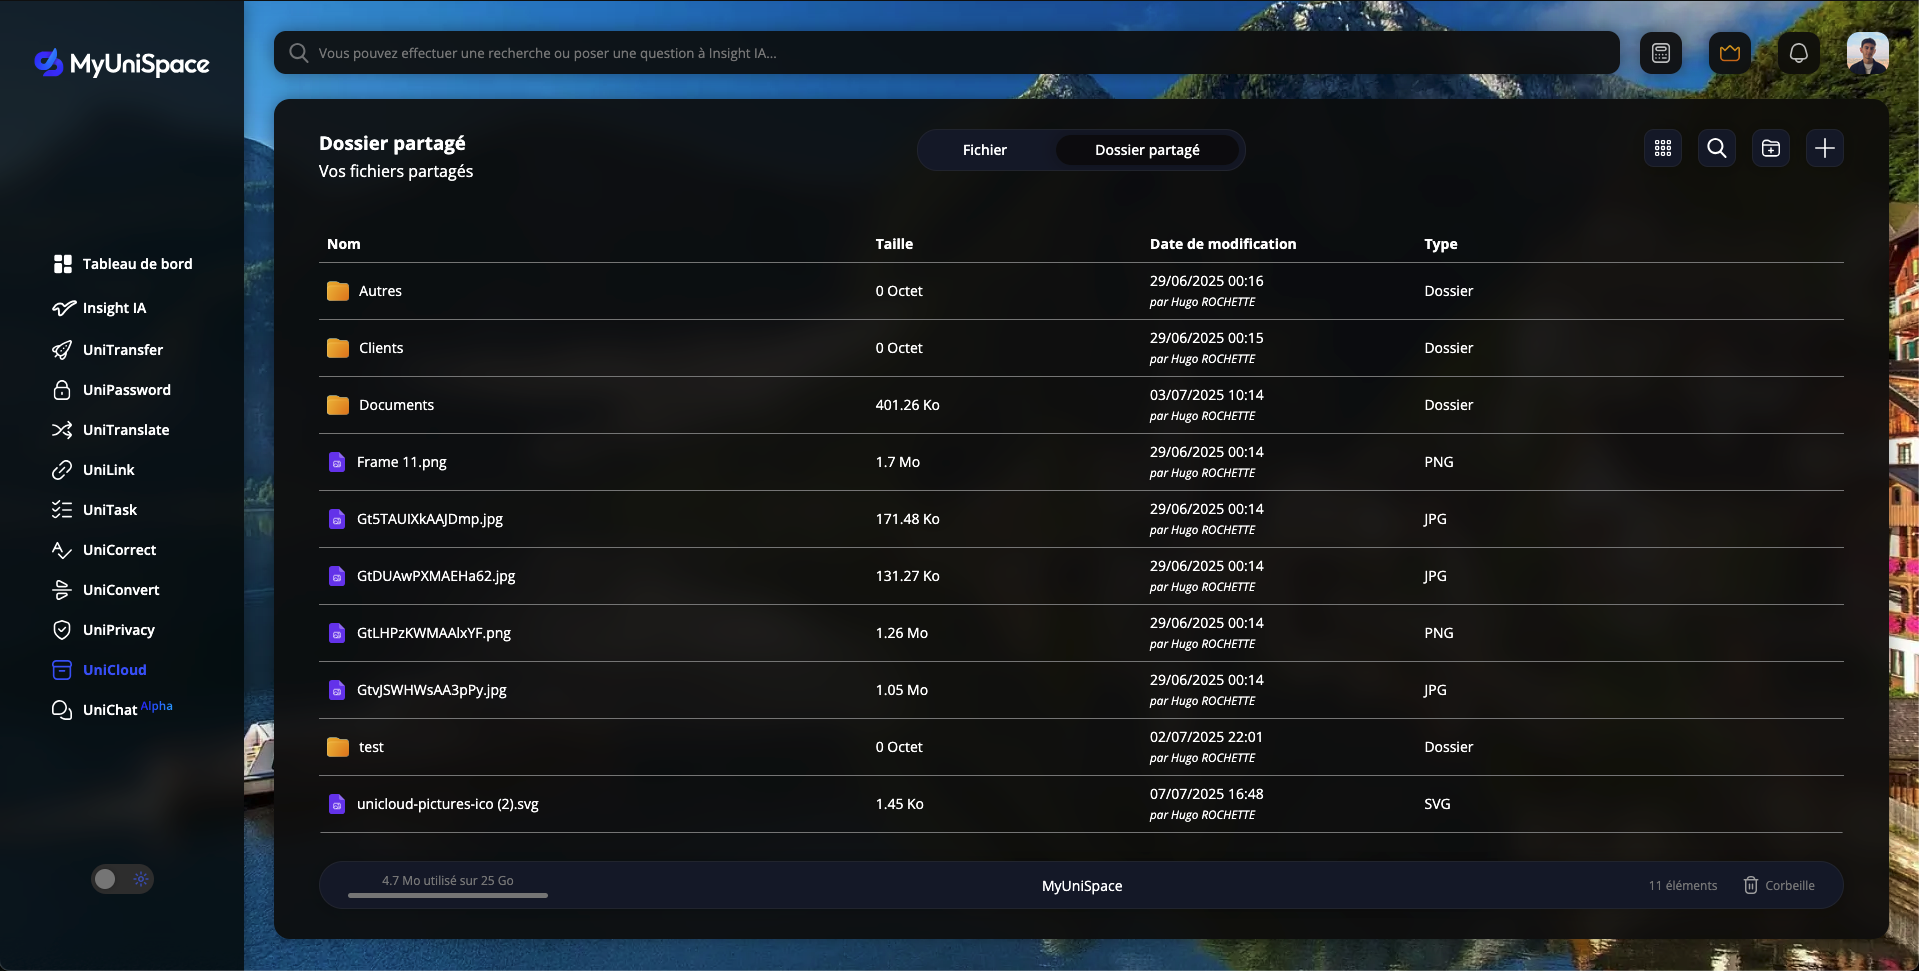The width and height of the screenshot is (1919, 971).
Task: Click the magnifier search icon in file panel
Action: [x=1716, y=148]
